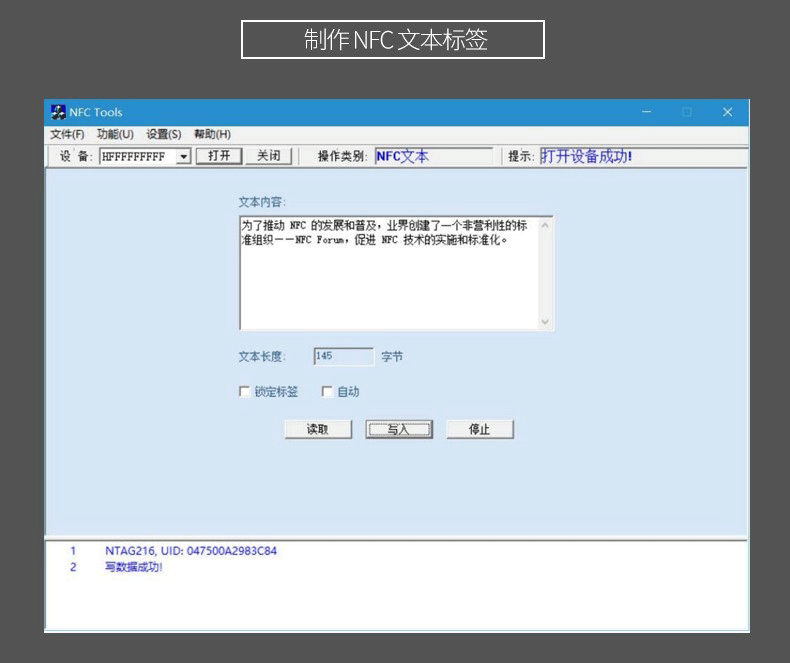
Task: Click the 写入 button
Action: point(399,429)
